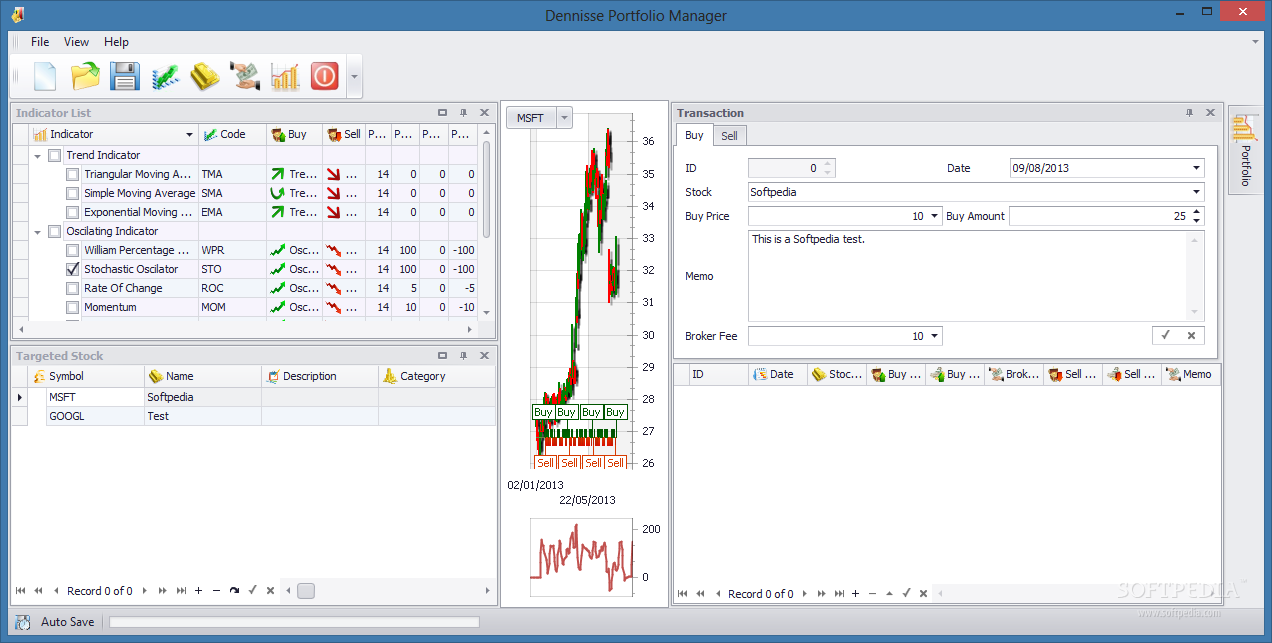Open the Broker Fee dropdown arrow
The image size is (1272, 643).
click(x=934, y=336)
